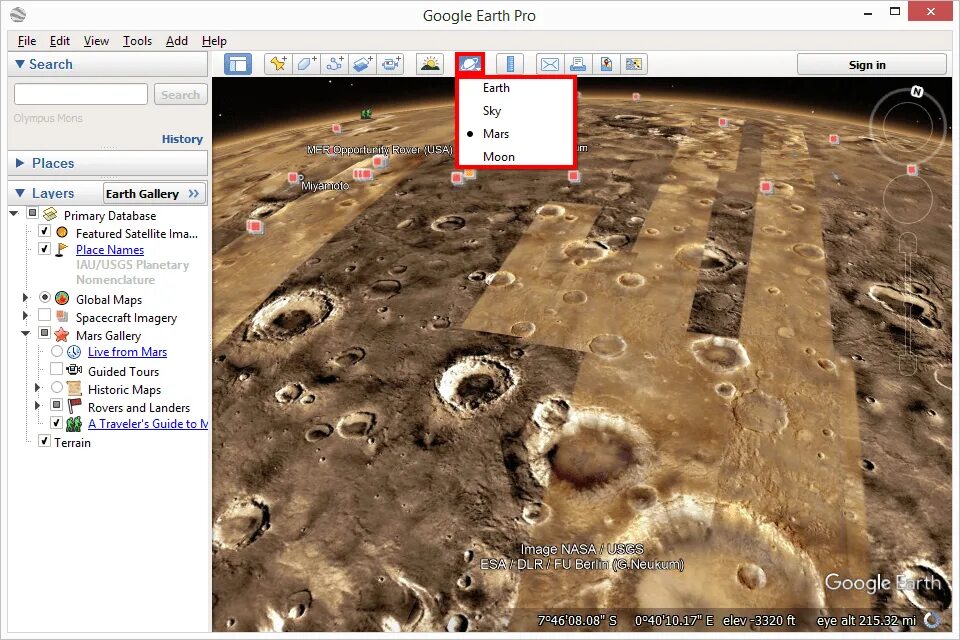The image size is (960, 640).
Task: Collapse the Primary Database tree
Action: 13,213
